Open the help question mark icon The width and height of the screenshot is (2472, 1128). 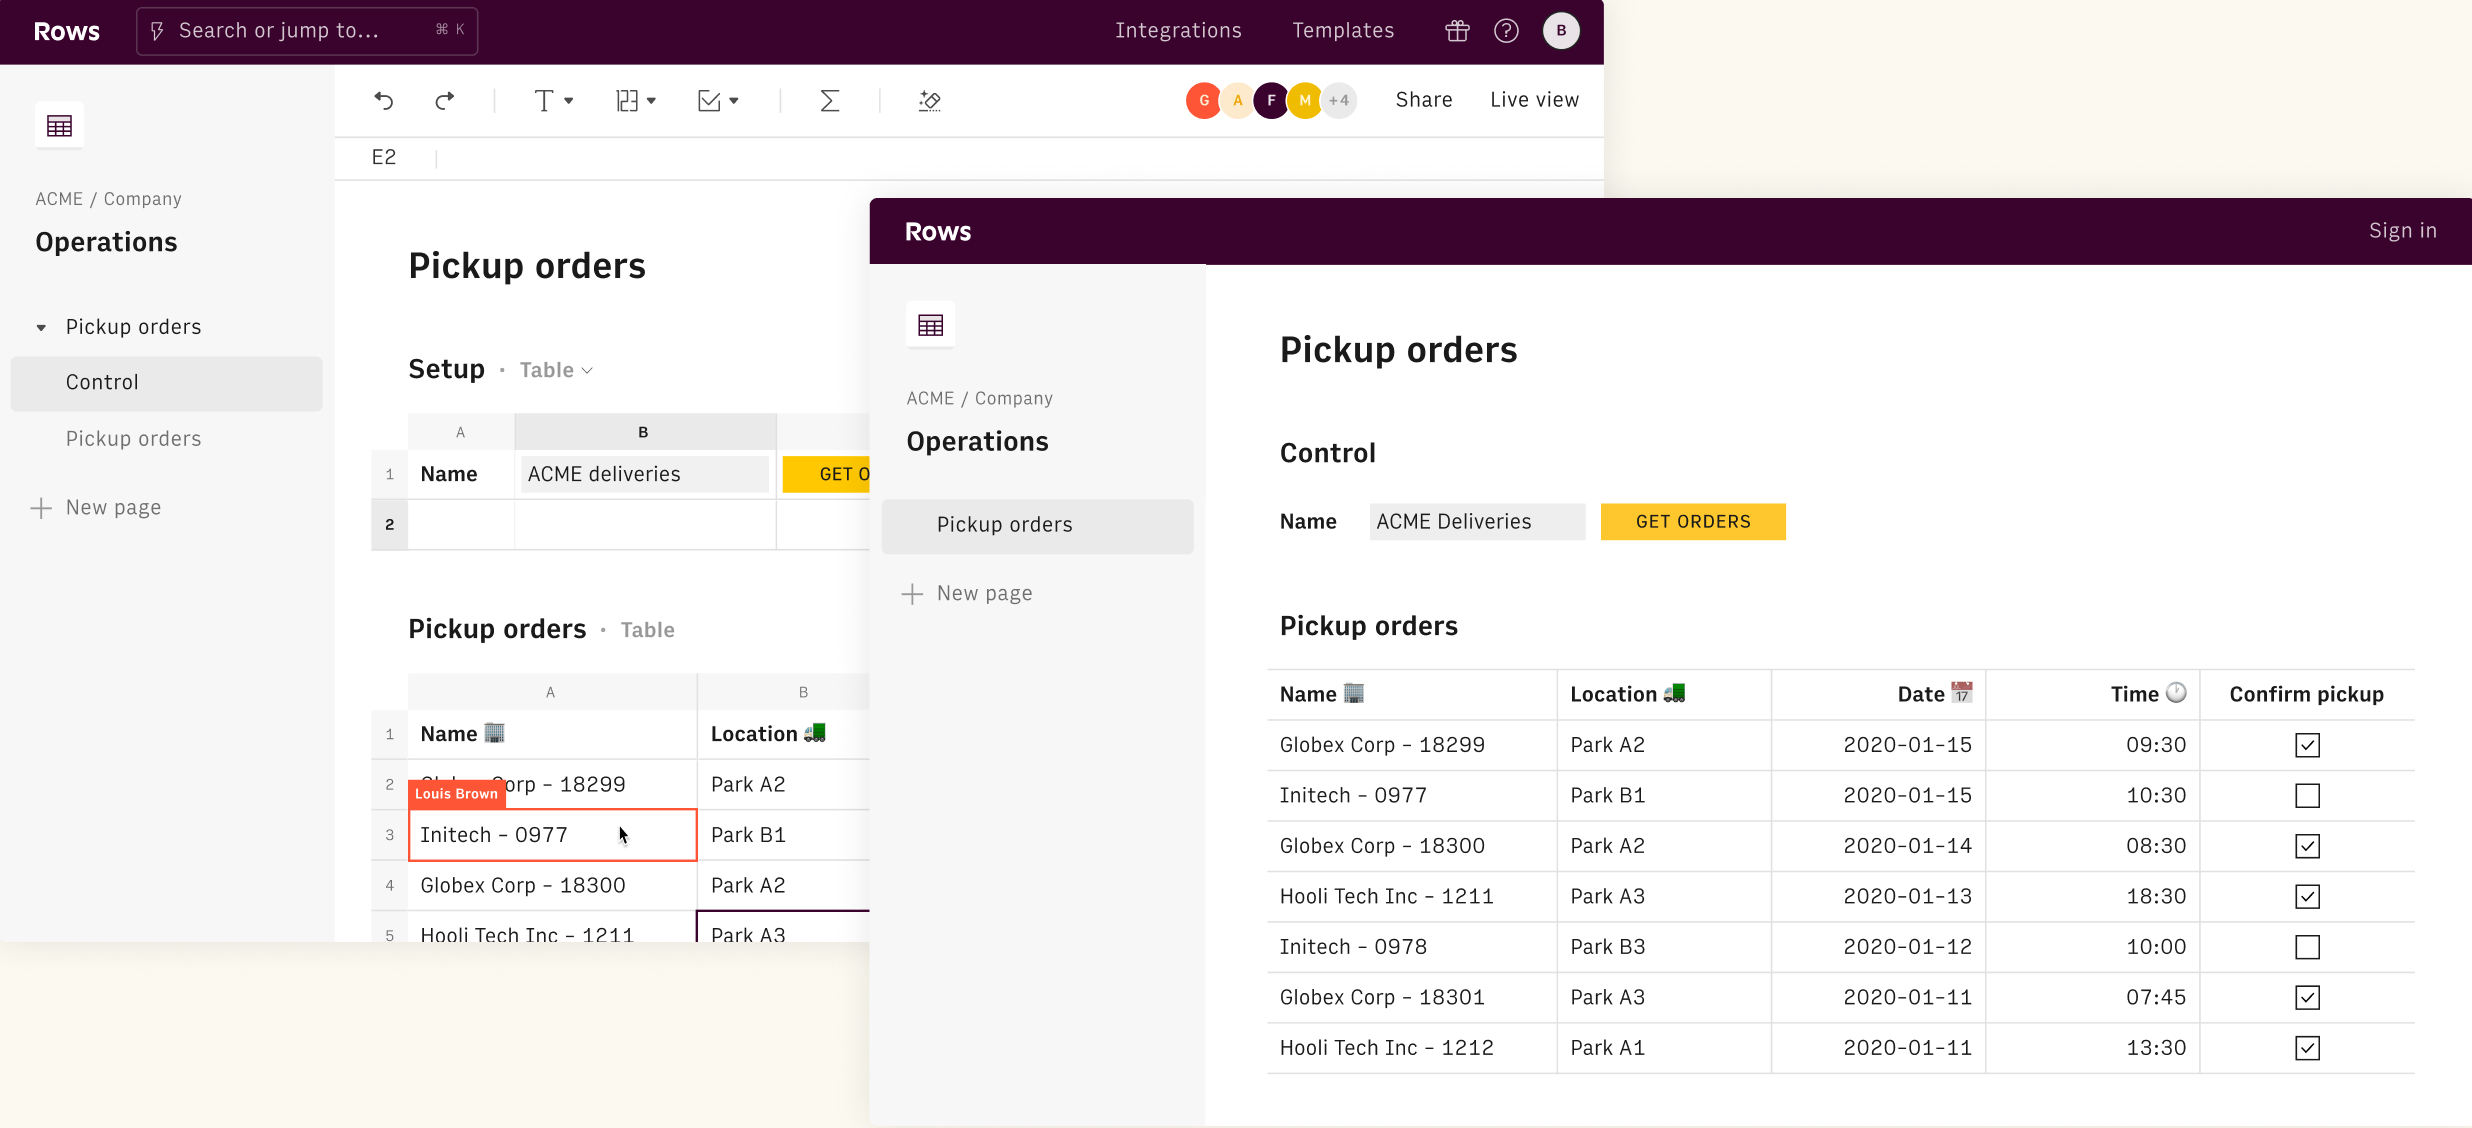1506,31
